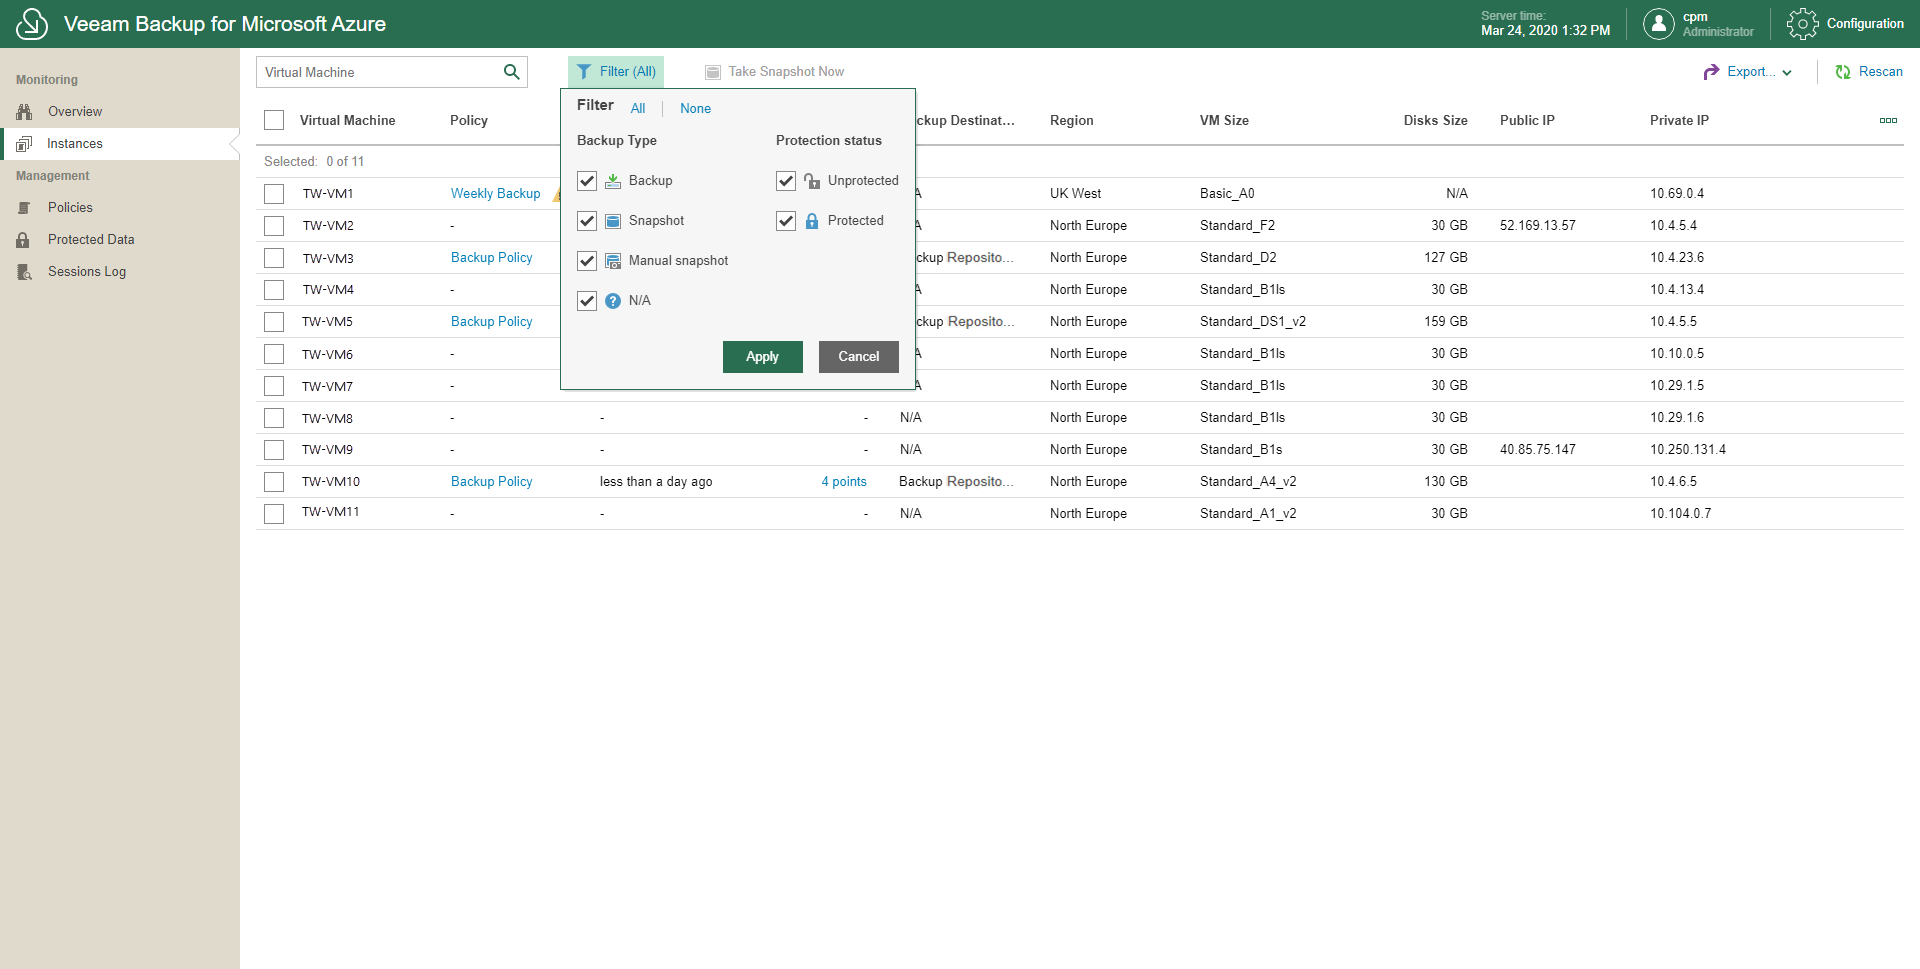Click the Virtual Machine search field
The height and width of the screenshot is (969, 1920).
380,72
